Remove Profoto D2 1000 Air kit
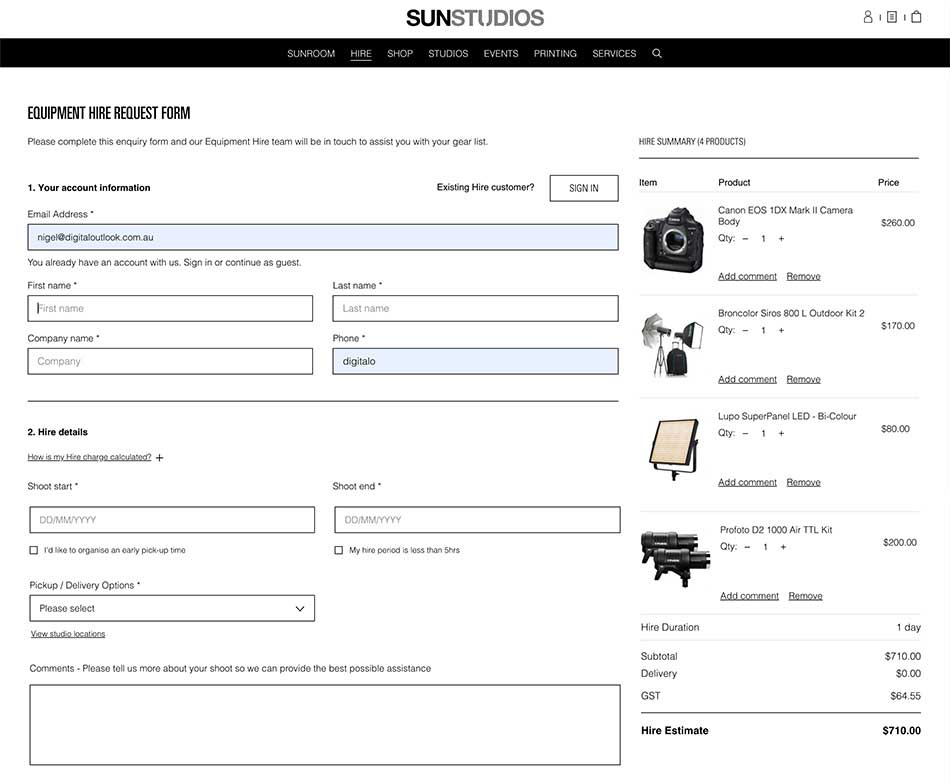950x783 pixels. pyautogui.click(x=805, y=596)
